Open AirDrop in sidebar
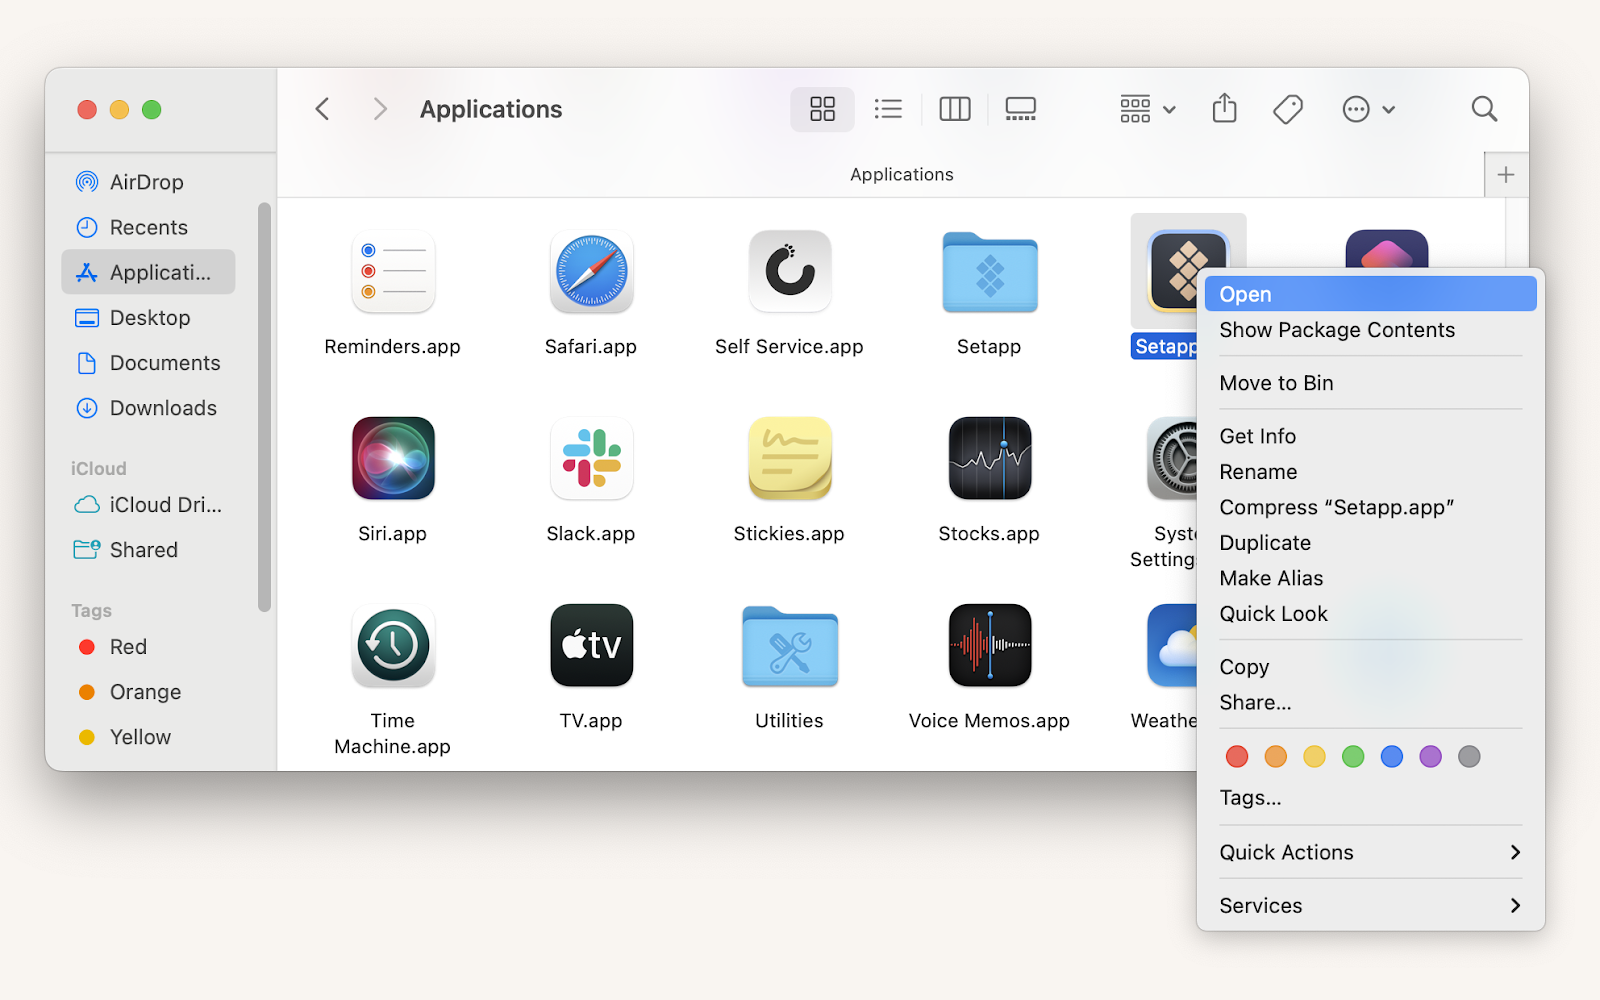 click(x=148, y=182)
